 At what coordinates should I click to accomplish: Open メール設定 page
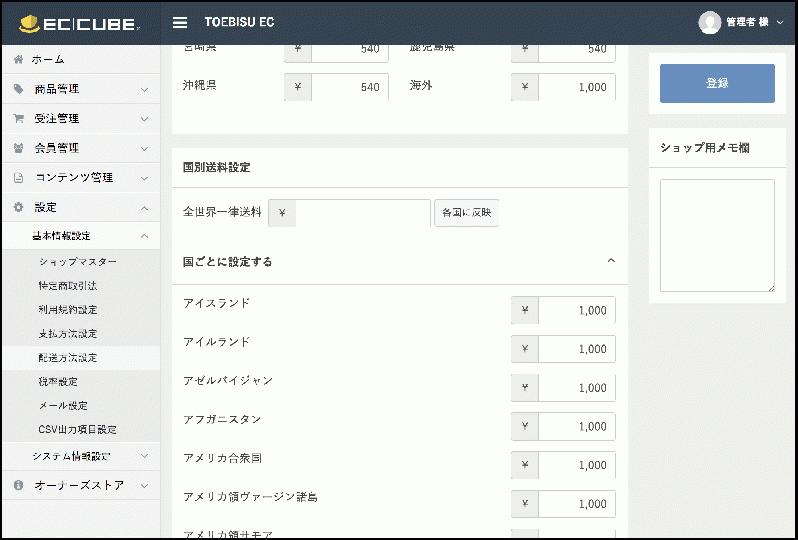tap(63, 406)
